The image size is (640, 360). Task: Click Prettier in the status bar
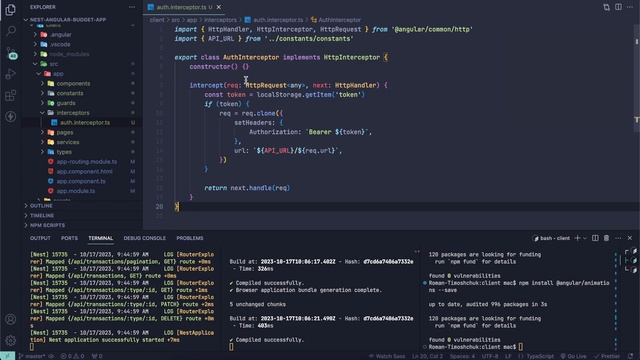click(x=607, y=356)
